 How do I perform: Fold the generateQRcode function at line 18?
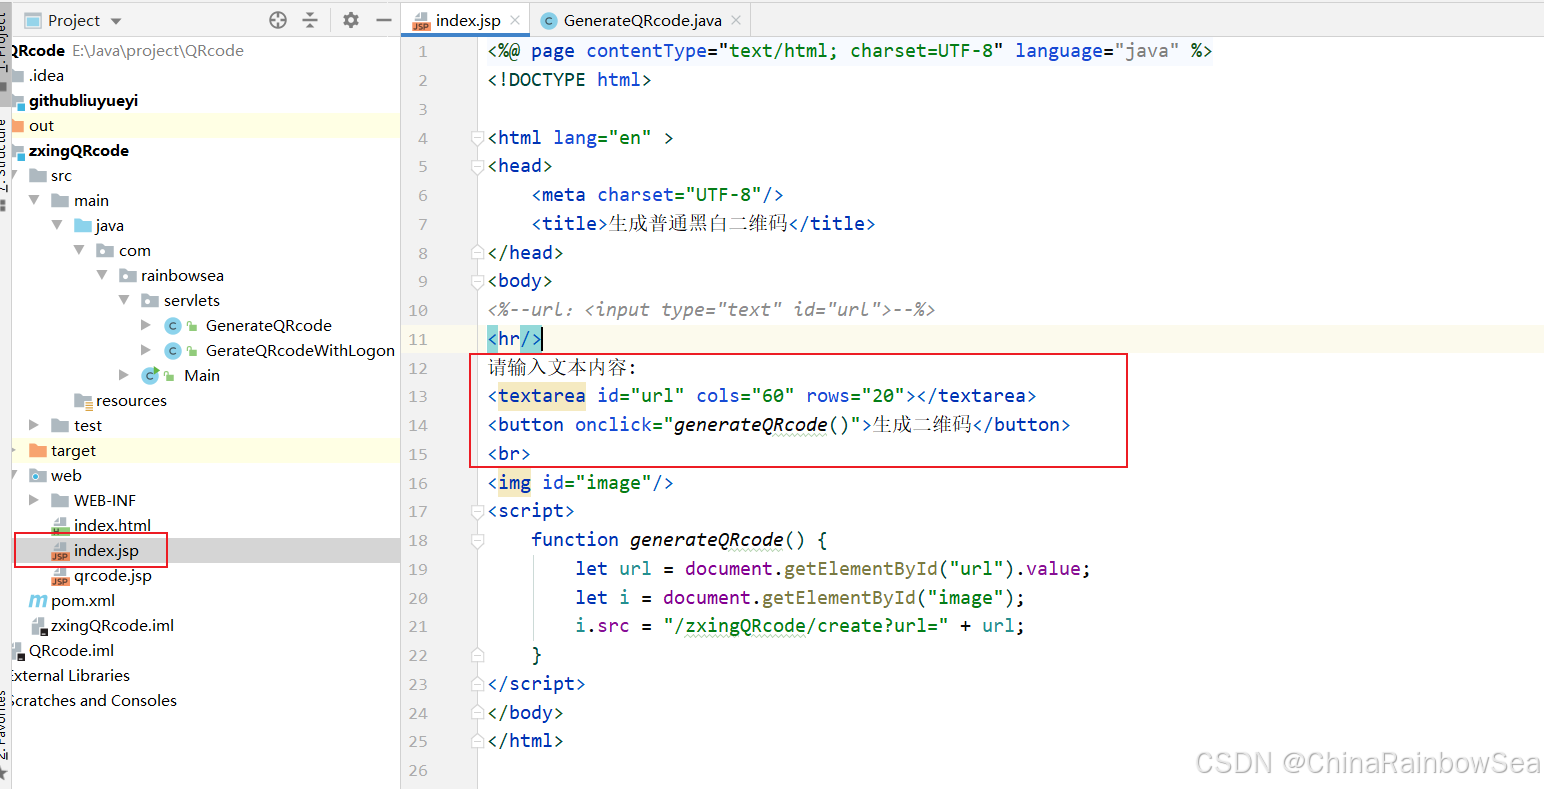tap(478, 540)
